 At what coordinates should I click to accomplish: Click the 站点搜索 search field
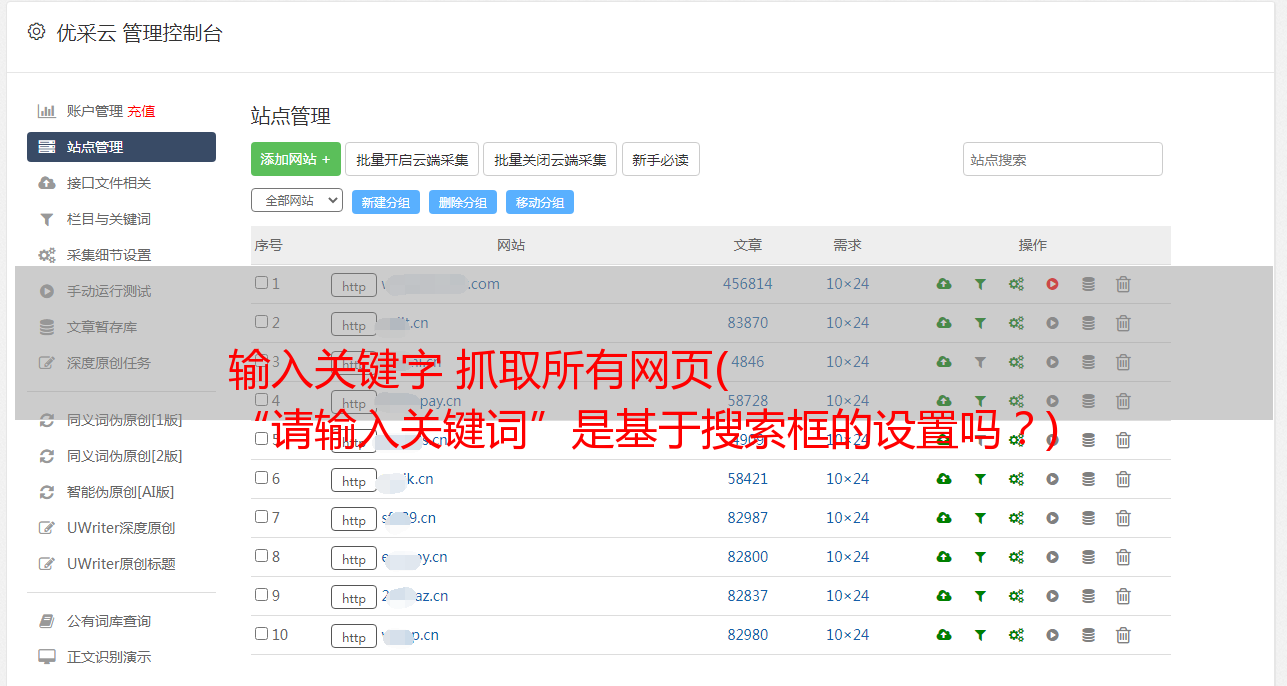1062,160
